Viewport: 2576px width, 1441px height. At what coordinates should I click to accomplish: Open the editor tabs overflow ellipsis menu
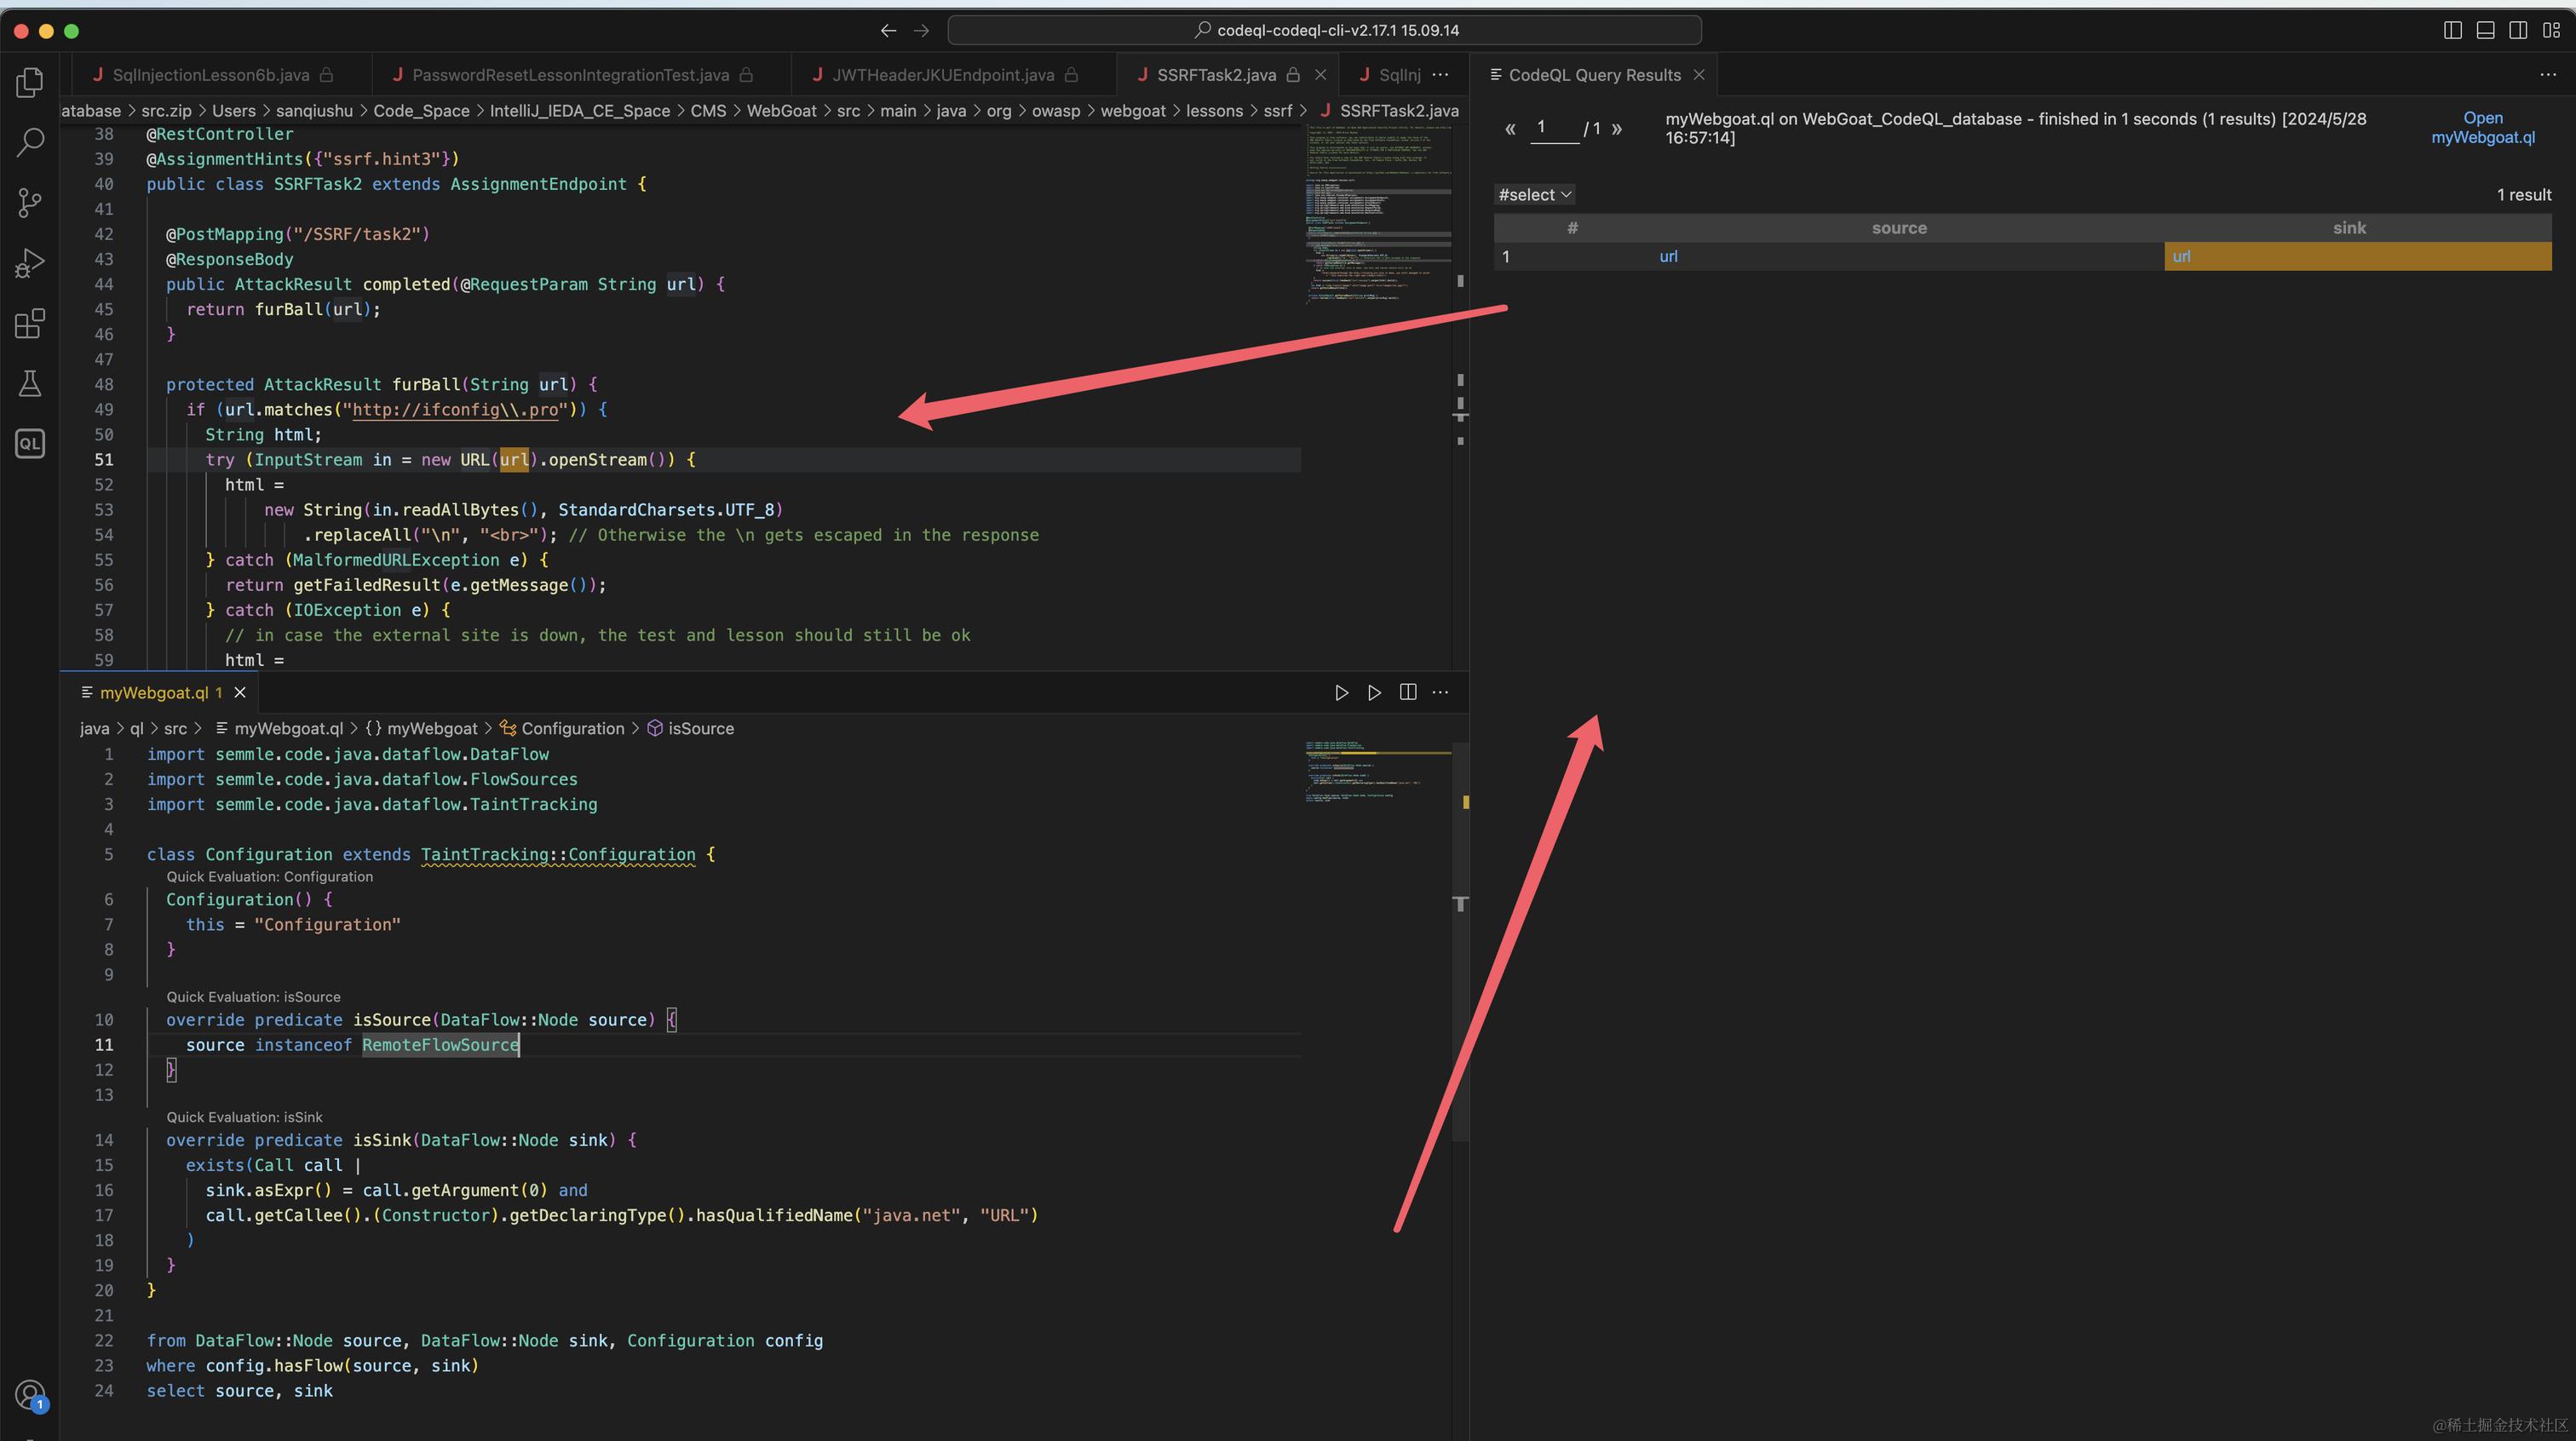point(1440,75)
